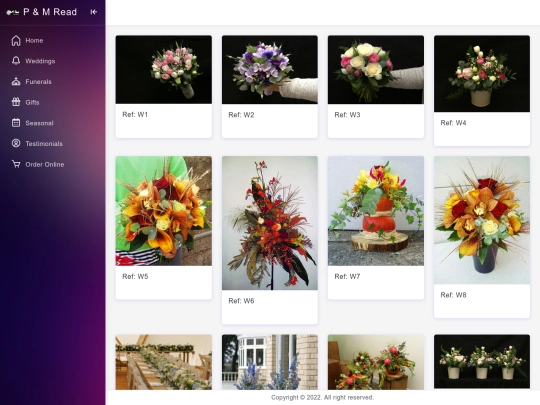540x405 pixels.
Task: Click the 'Ref: W8' label
Action: (x=453, y=295)
